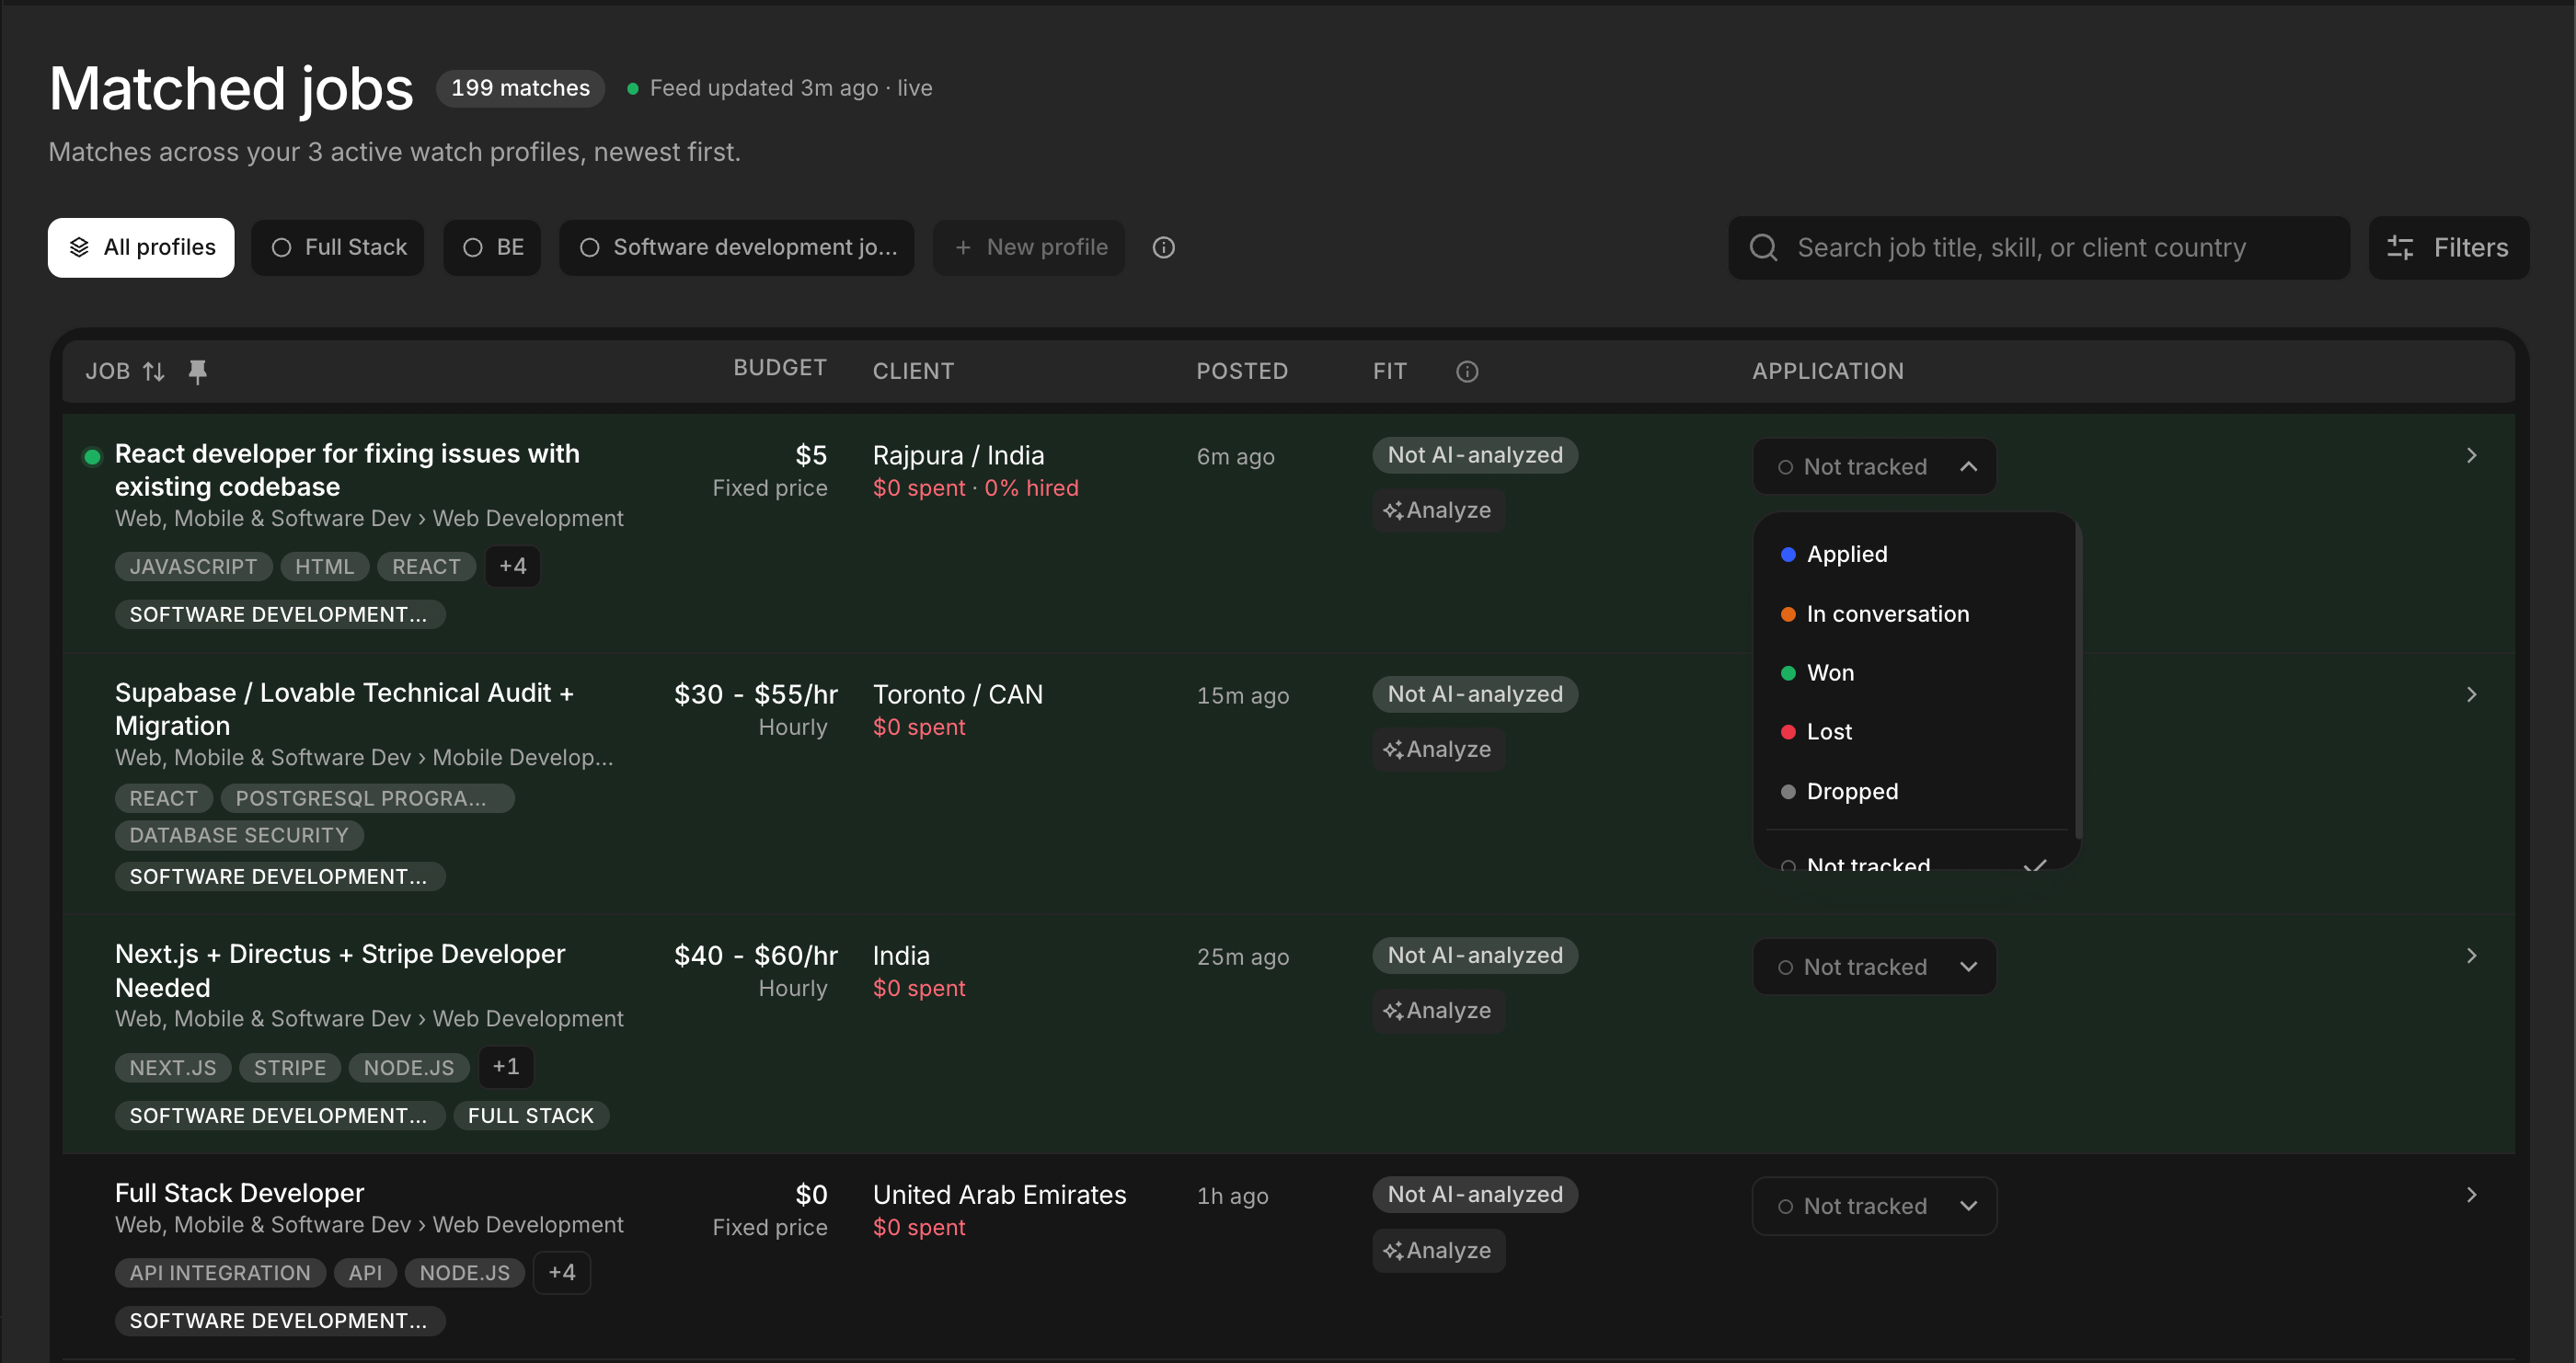Click the STRIPE skill tag
Screen dimensions: 2576x1363
[290, 1068]
